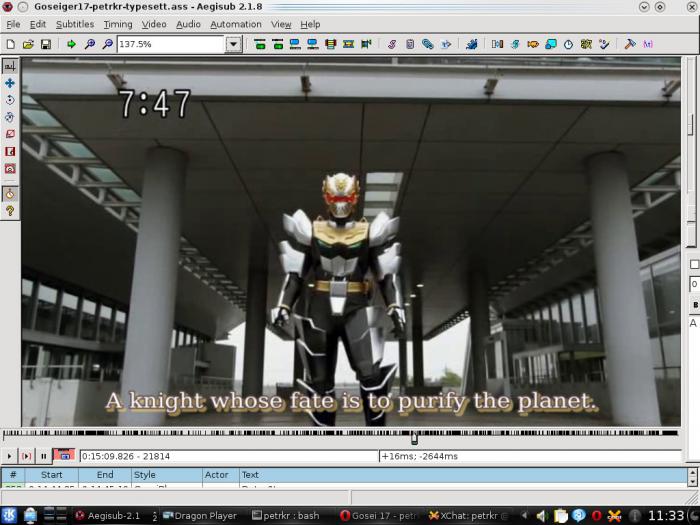
Task: Pause video playback
Action: coord(44,456)
